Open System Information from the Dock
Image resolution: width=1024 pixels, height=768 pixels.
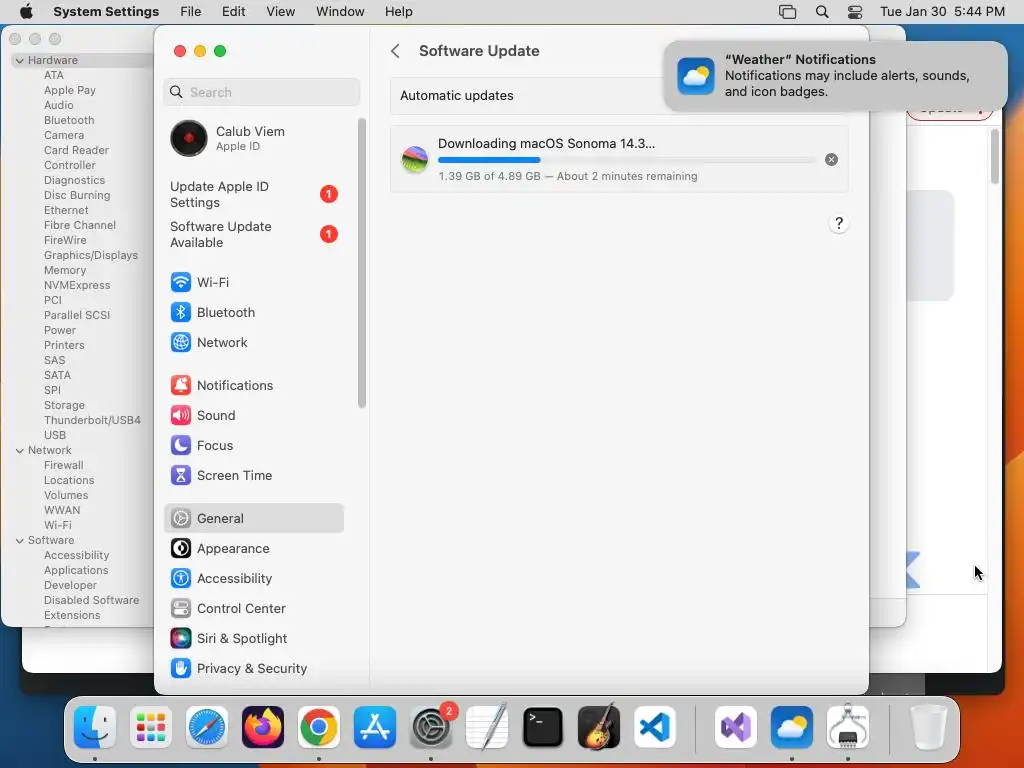click(x=848, y=727)
